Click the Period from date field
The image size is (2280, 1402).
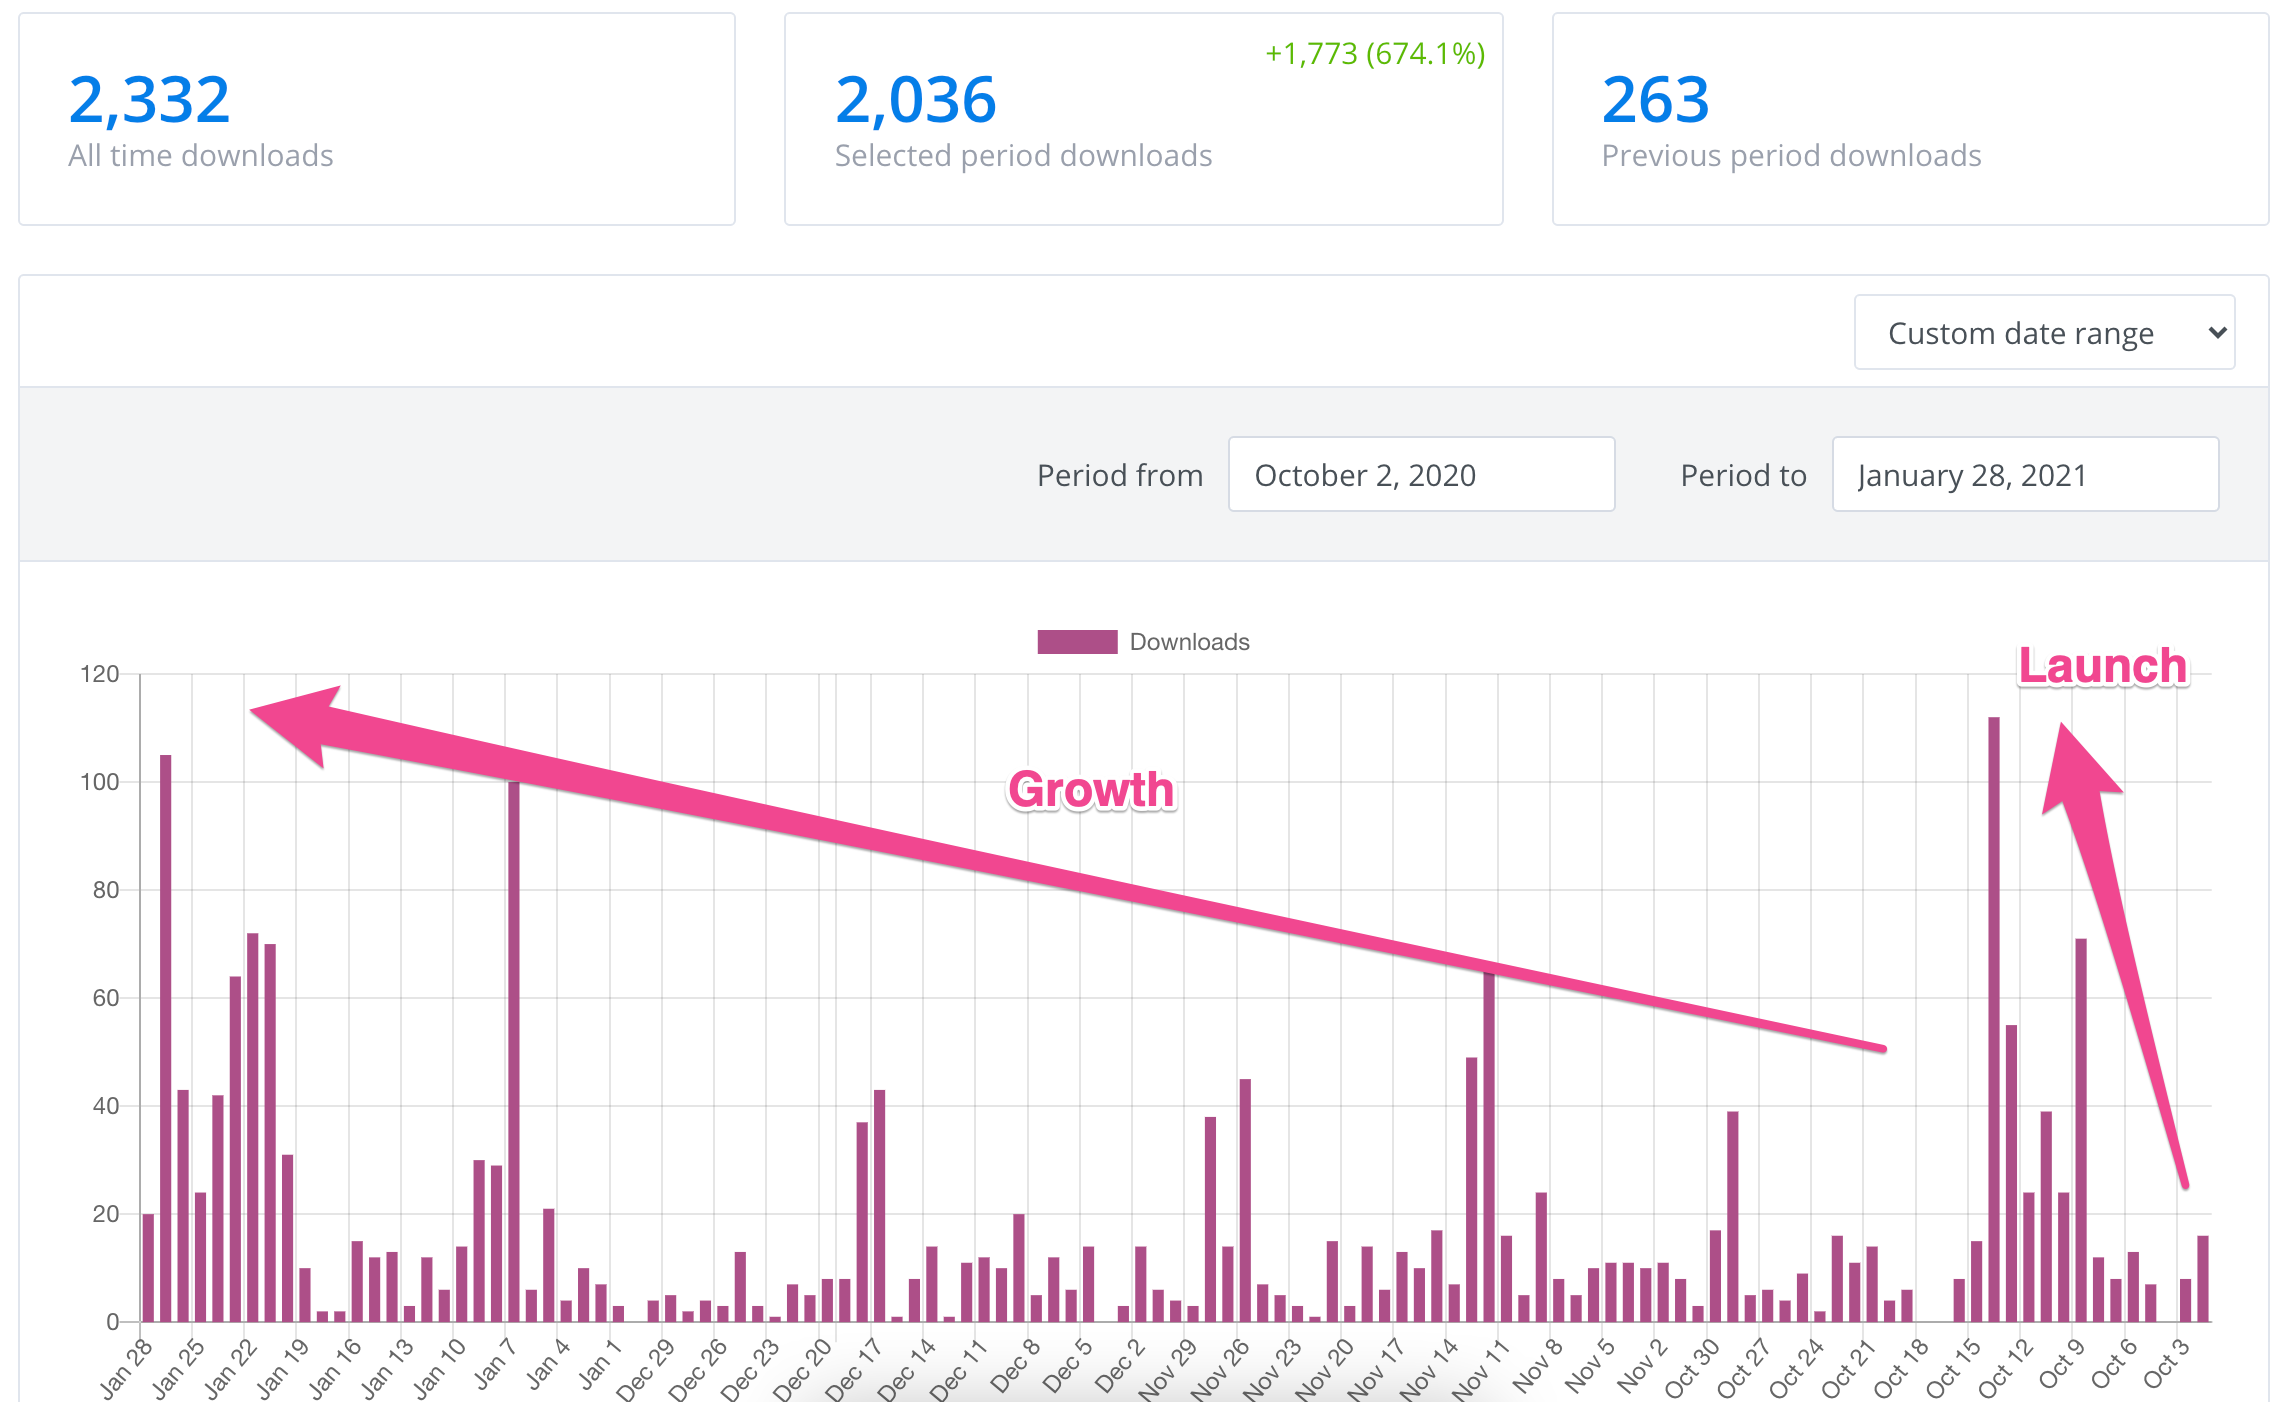click(x=1421, y=475)
